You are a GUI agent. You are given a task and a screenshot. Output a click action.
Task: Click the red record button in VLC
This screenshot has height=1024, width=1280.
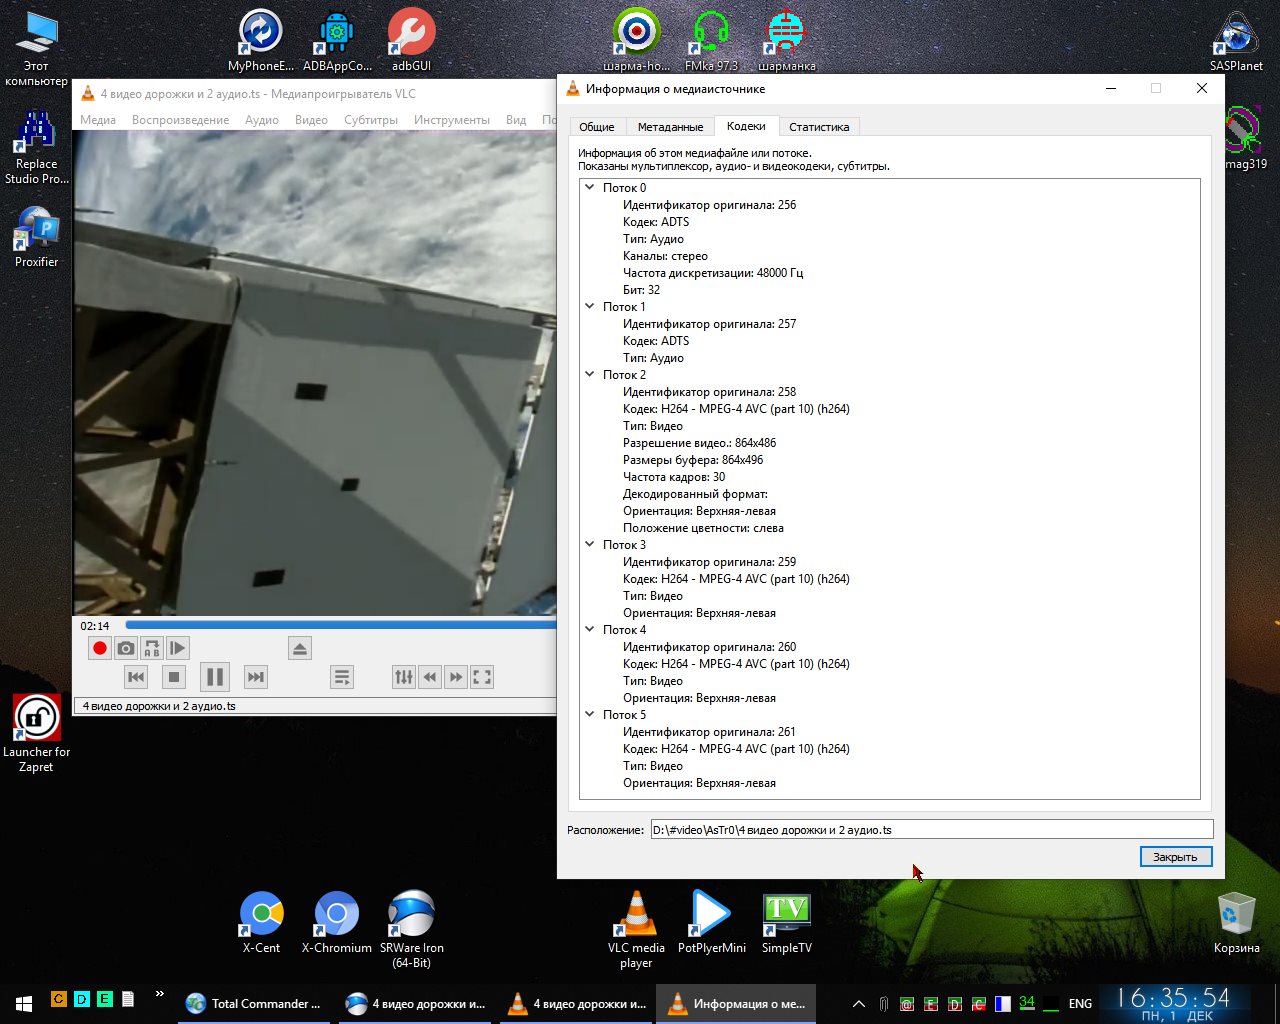coord(100,648)
